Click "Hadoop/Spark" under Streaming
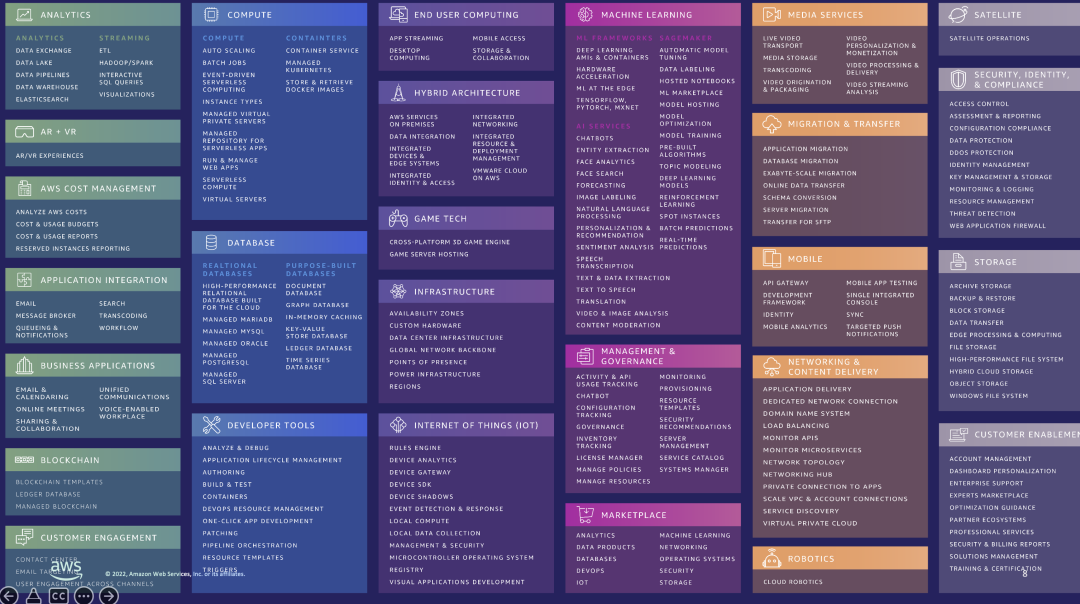 coord(126,63)
